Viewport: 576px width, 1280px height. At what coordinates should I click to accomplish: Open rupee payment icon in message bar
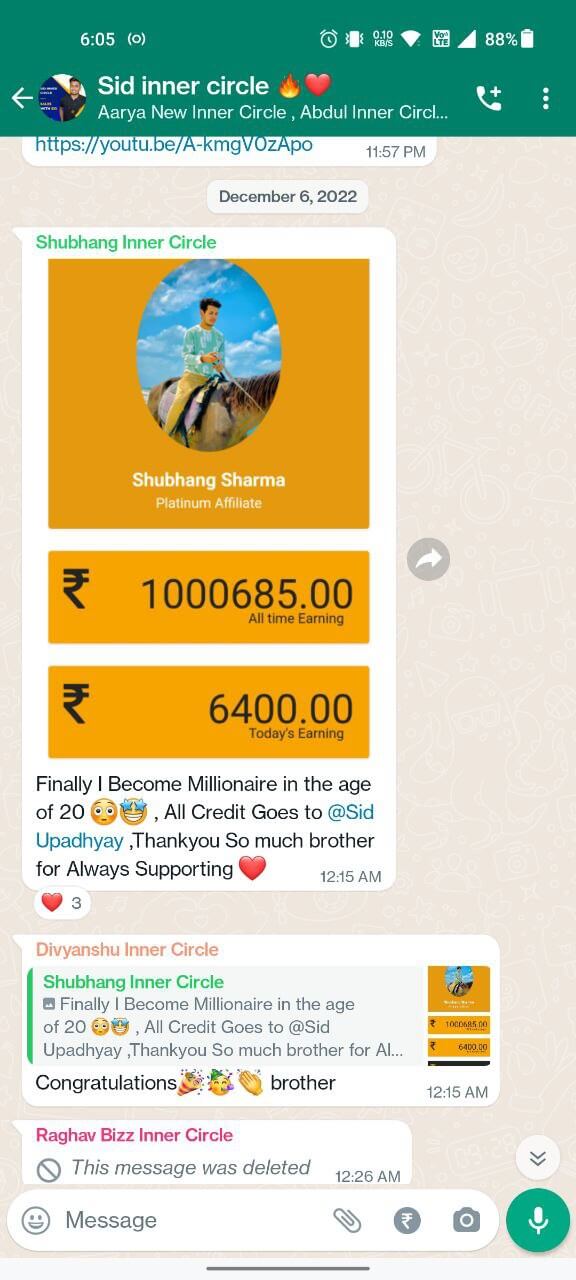[x=407, y=1220]
